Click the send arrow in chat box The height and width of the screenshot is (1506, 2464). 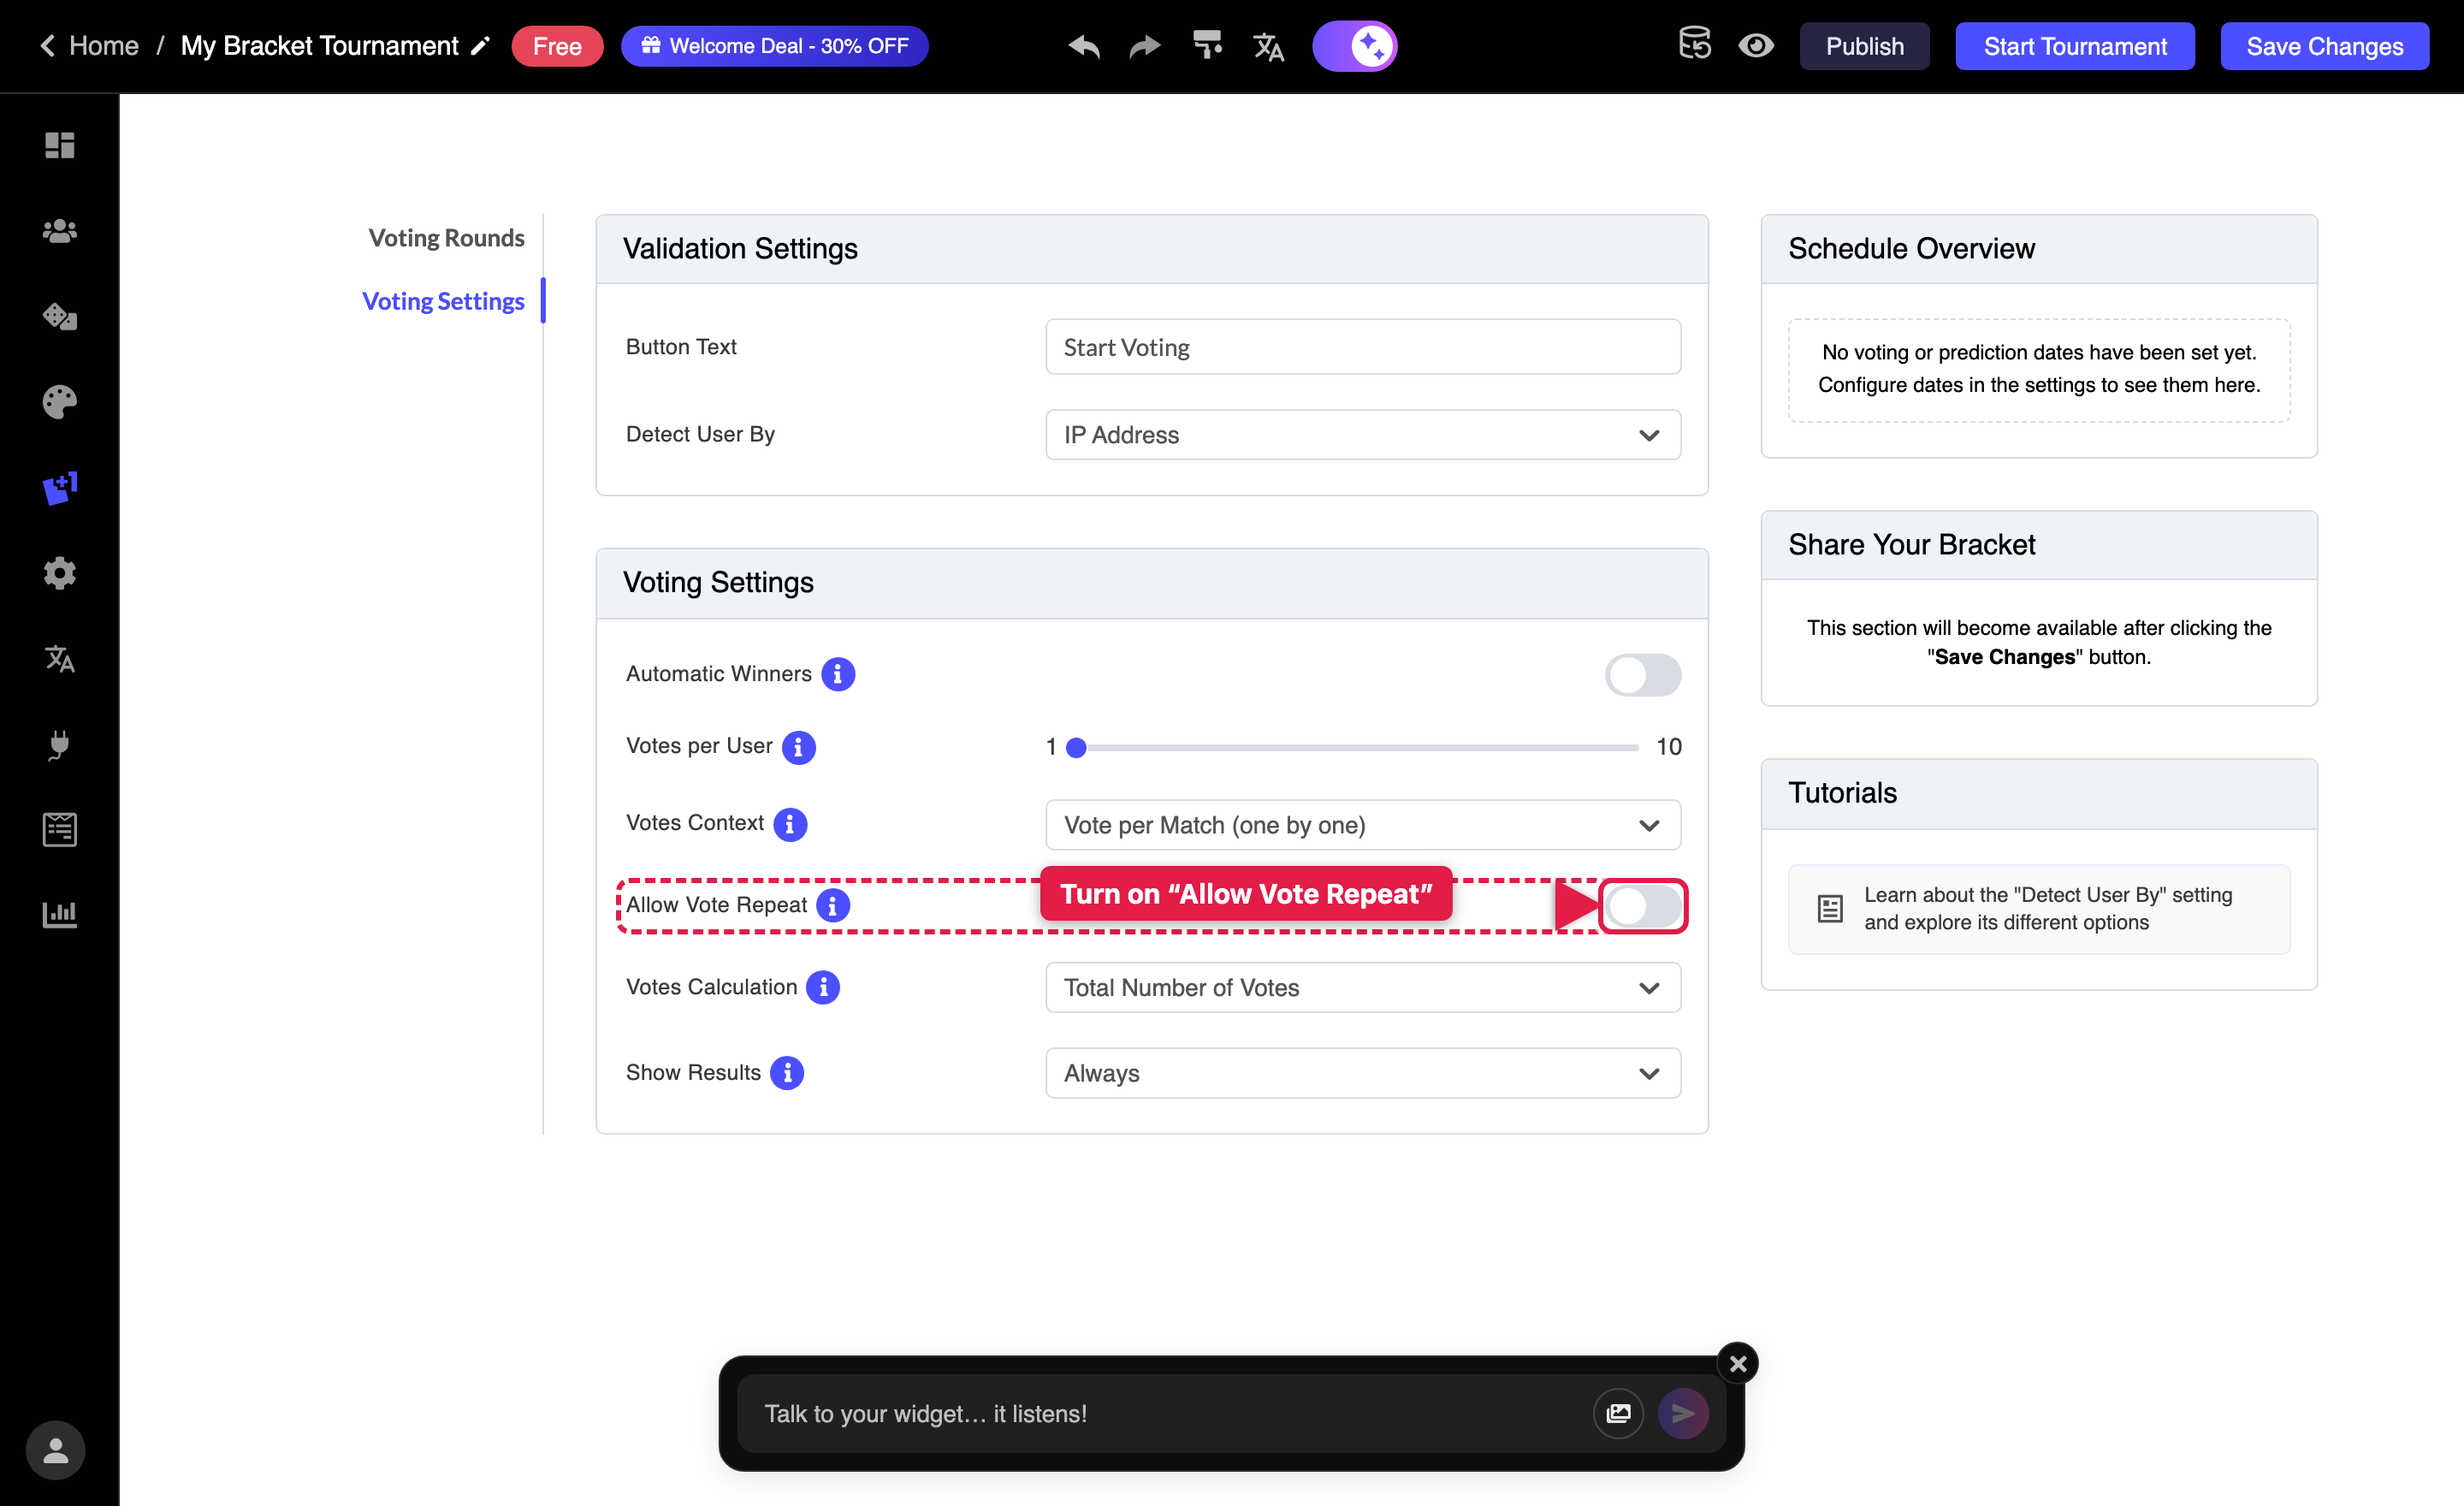1683,1413
